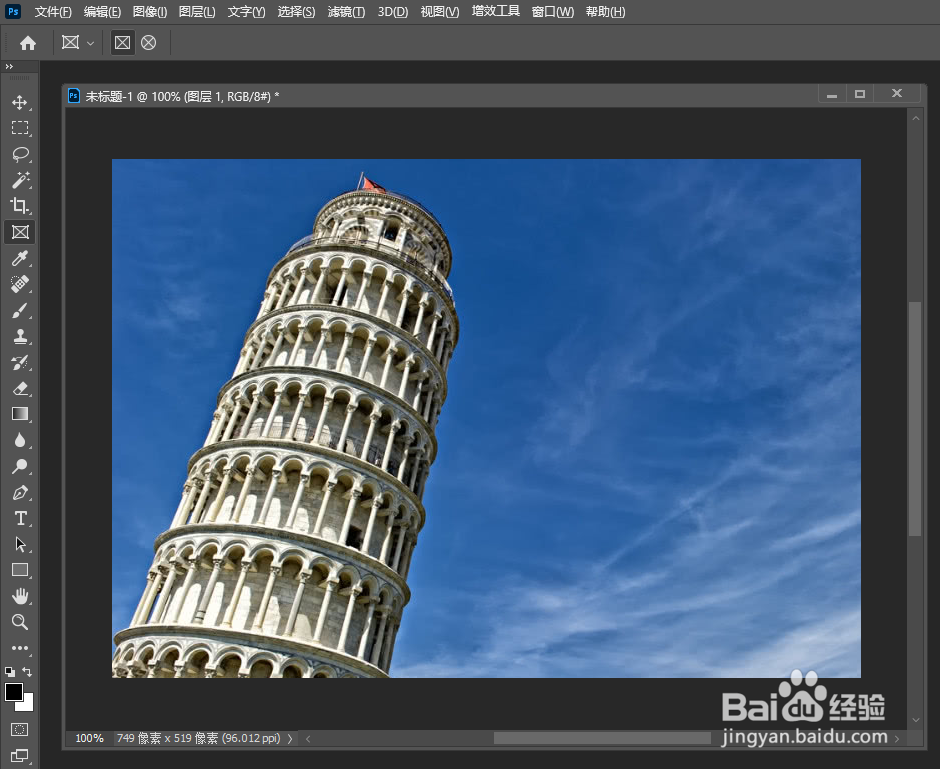Screen dimensions: 940x769
Task: Minimize the 未标题-1 document window
Action: 832,94
